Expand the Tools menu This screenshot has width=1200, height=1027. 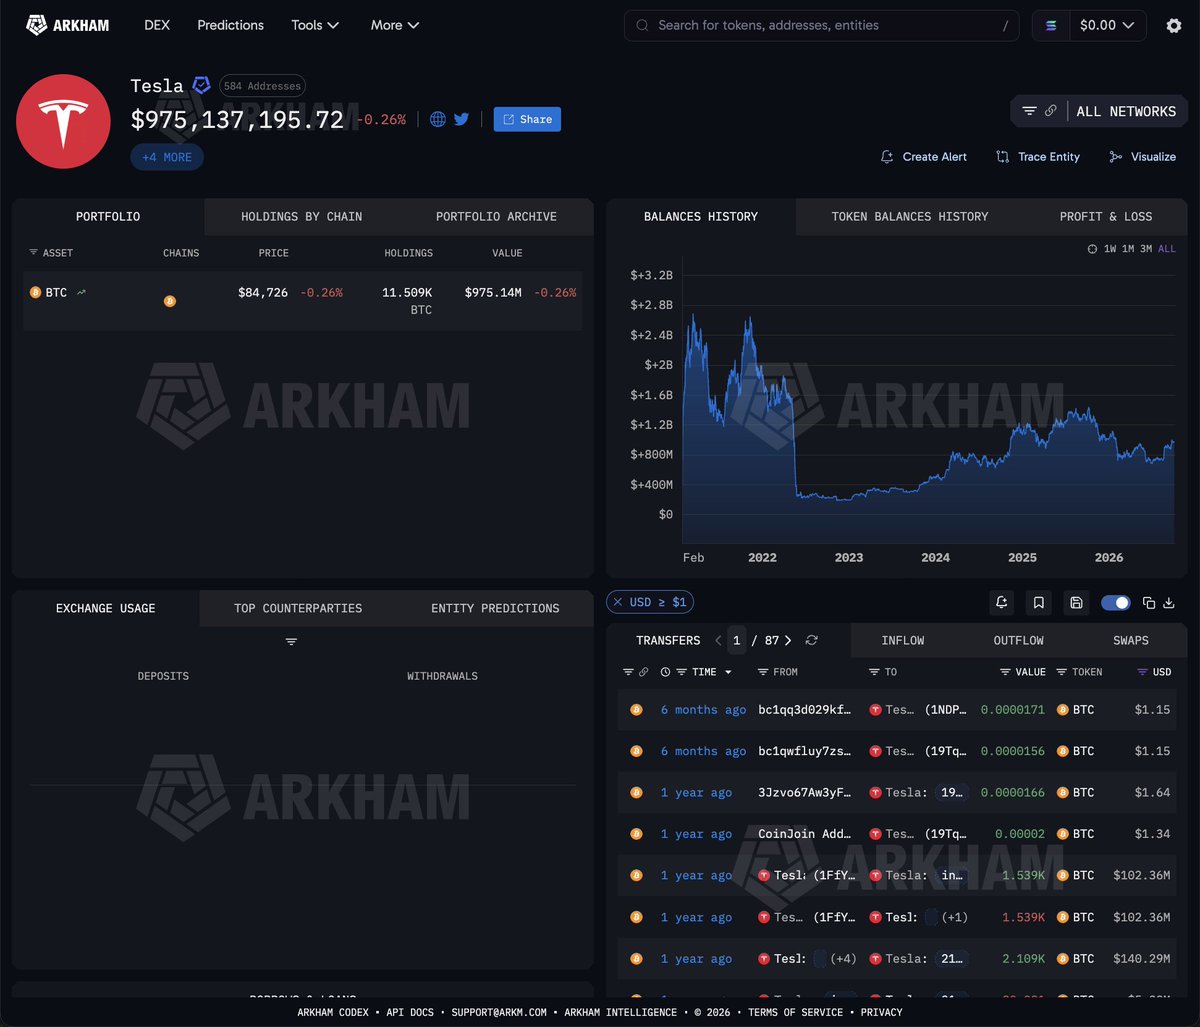315,25
